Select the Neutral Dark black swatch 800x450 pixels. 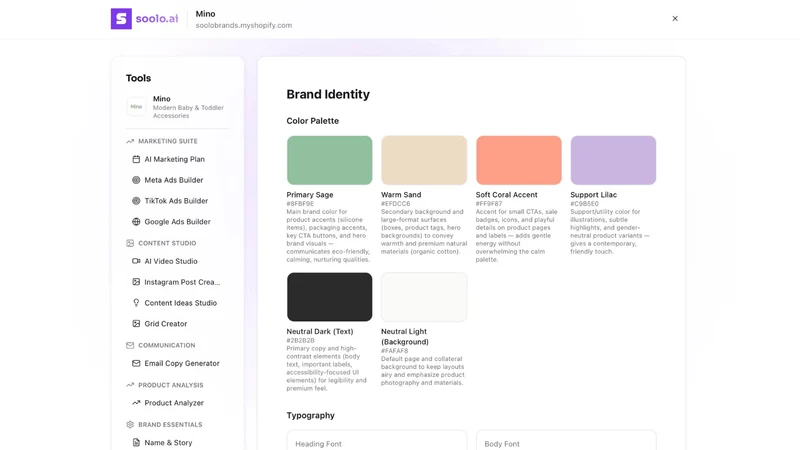click(x=330, y=297)
